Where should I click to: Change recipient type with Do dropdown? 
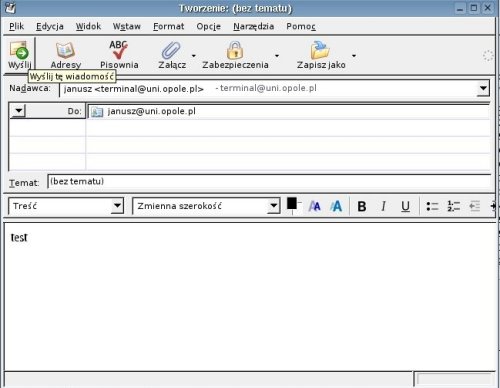point(19,111)
